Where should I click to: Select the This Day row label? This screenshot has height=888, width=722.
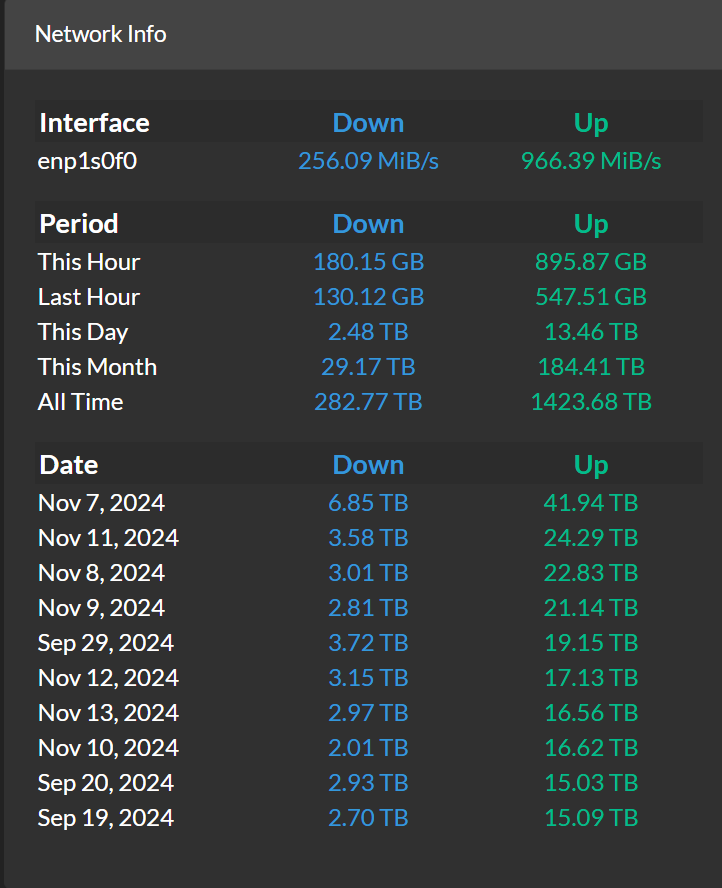coord(83,332)
